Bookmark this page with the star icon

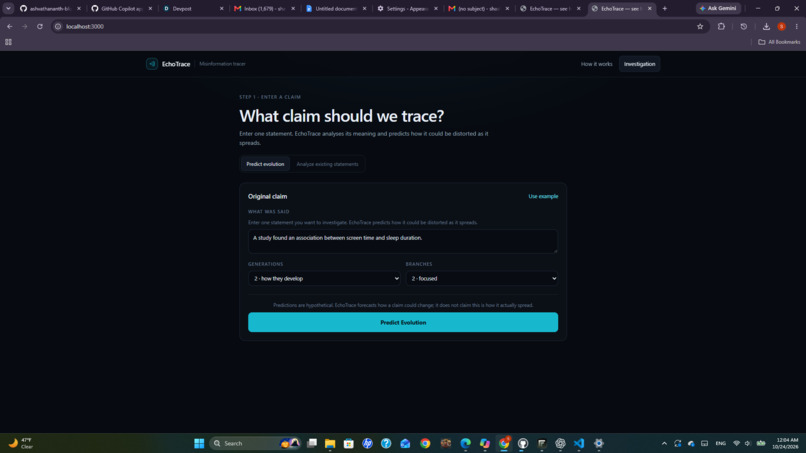tap(700, 26)
